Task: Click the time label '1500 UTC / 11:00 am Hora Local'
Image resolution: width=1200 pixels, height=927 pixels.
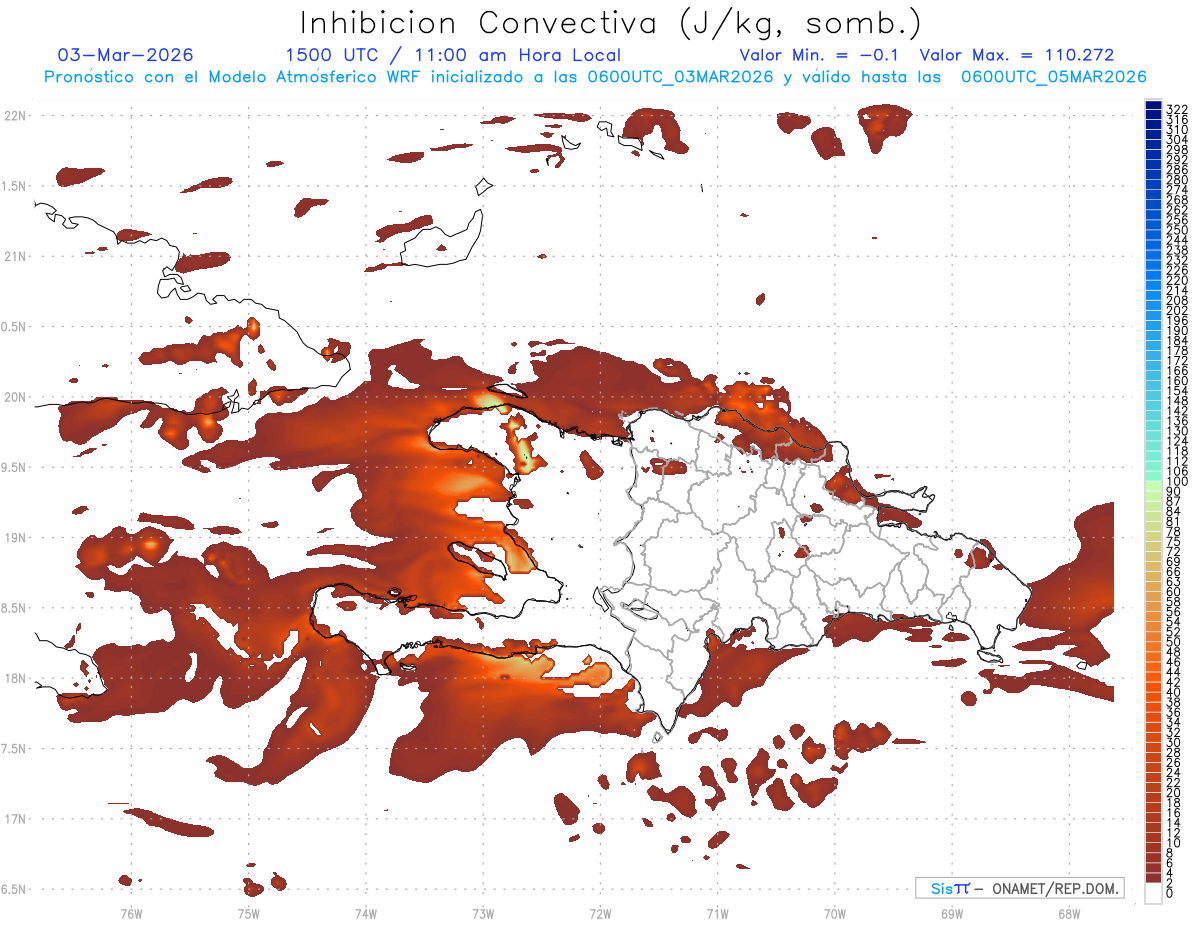Action: pos(453,55)
